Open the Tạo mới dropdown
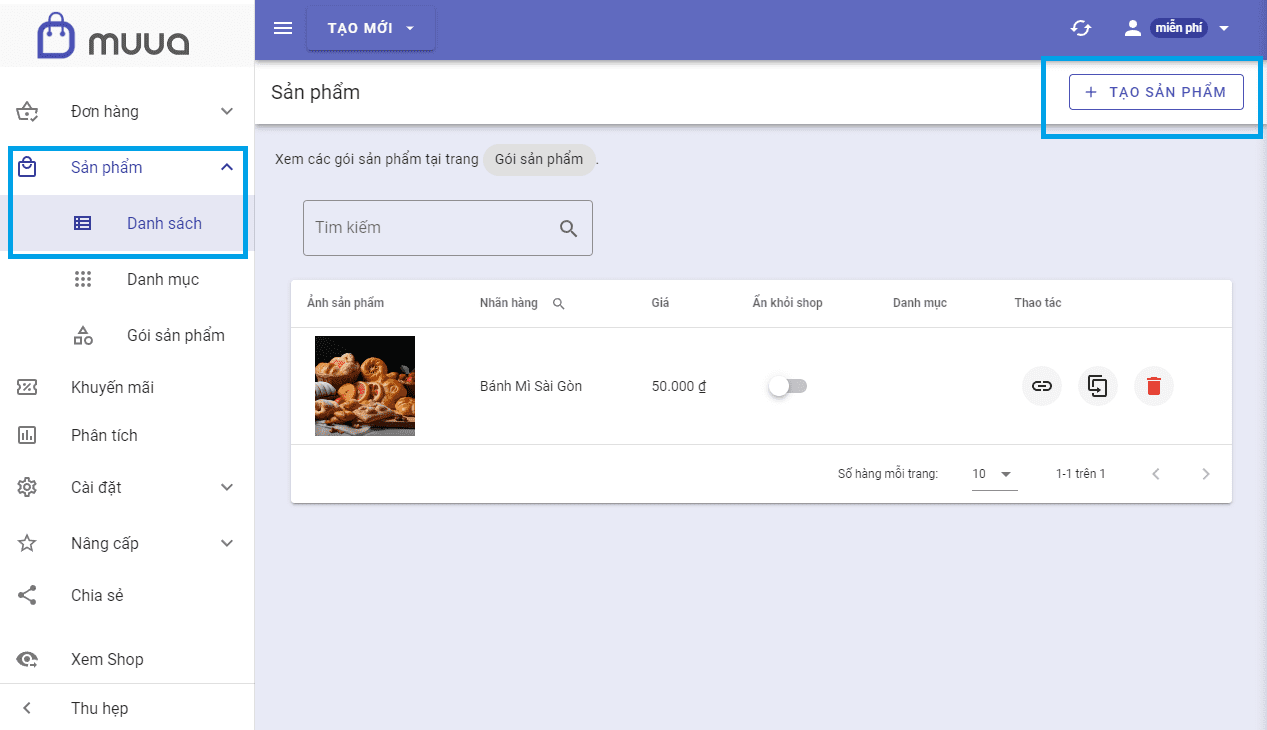1267x730 pixels. (371, 28)
